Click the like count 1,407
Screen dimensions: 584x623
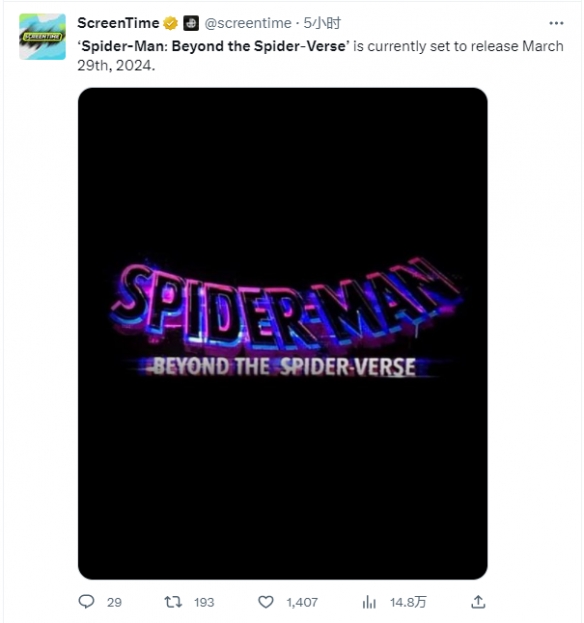(302, 602)
